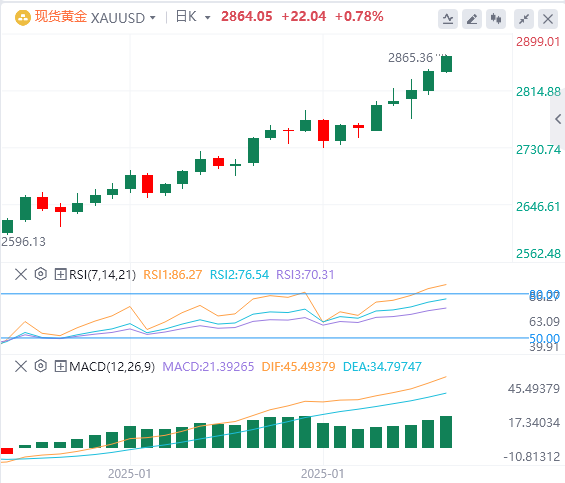Screen dimensions: 565x483
Task: Close the chart panel with X
Action: coord(548,19)
